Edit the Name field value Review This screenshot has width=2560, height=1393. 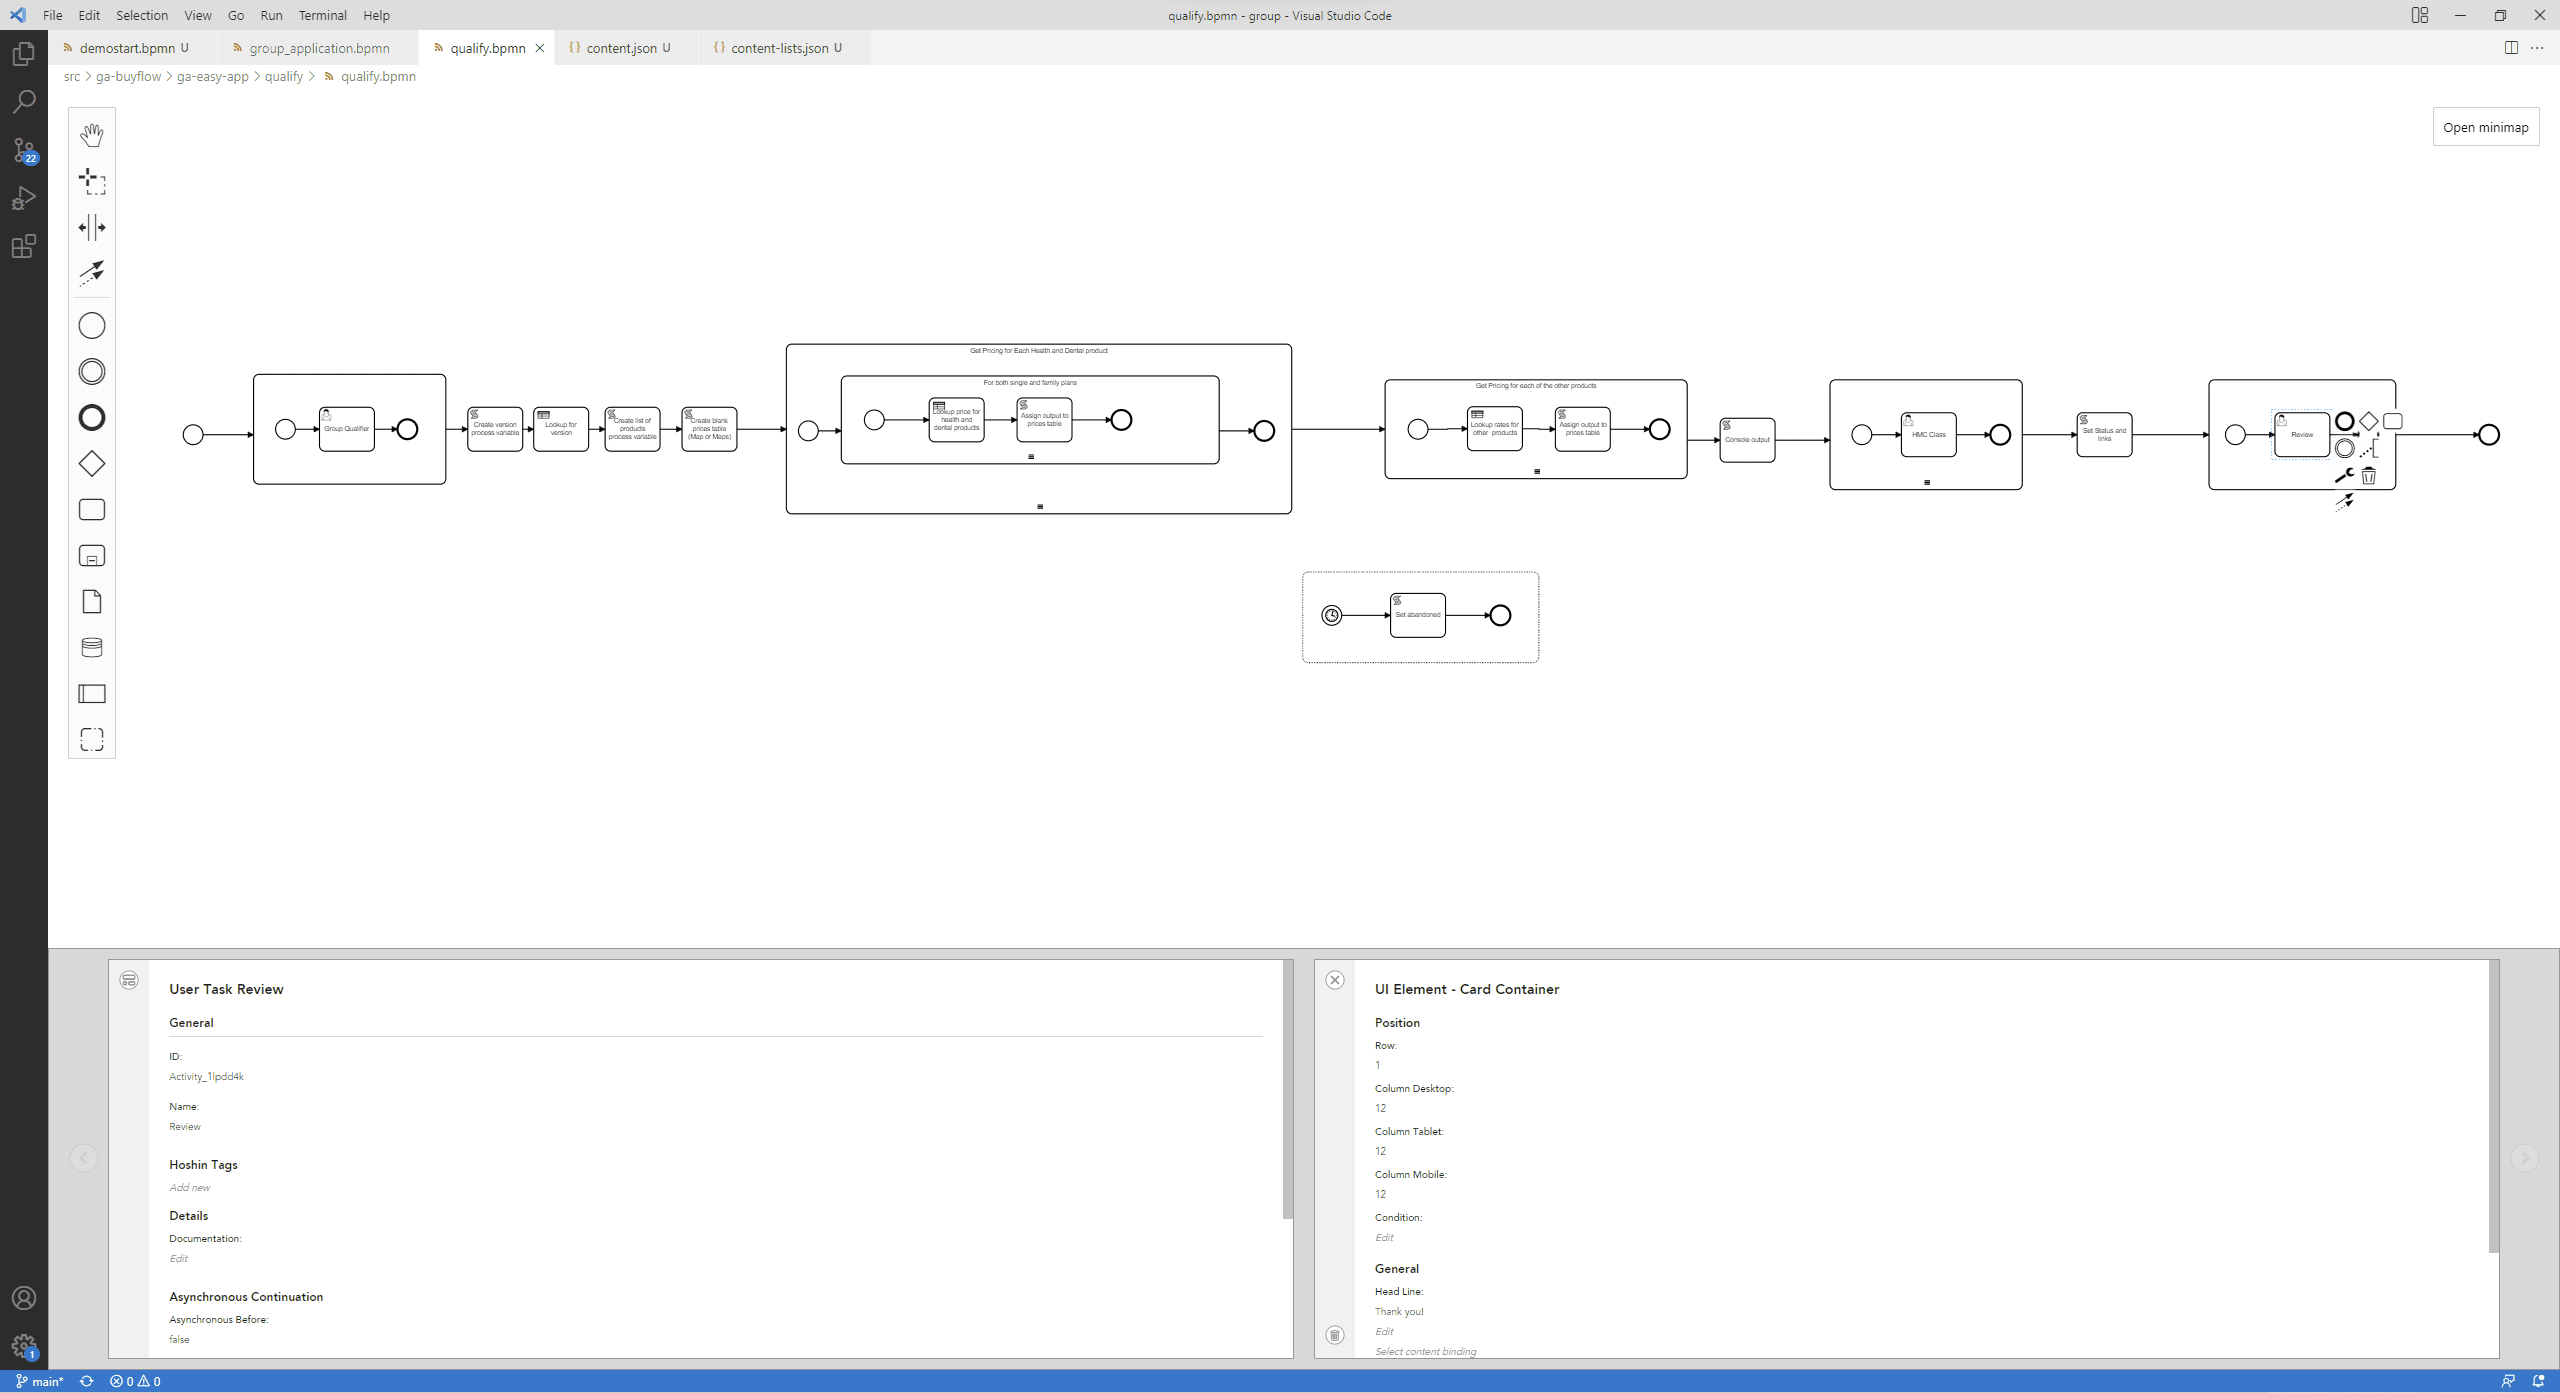coord(185,1126)
